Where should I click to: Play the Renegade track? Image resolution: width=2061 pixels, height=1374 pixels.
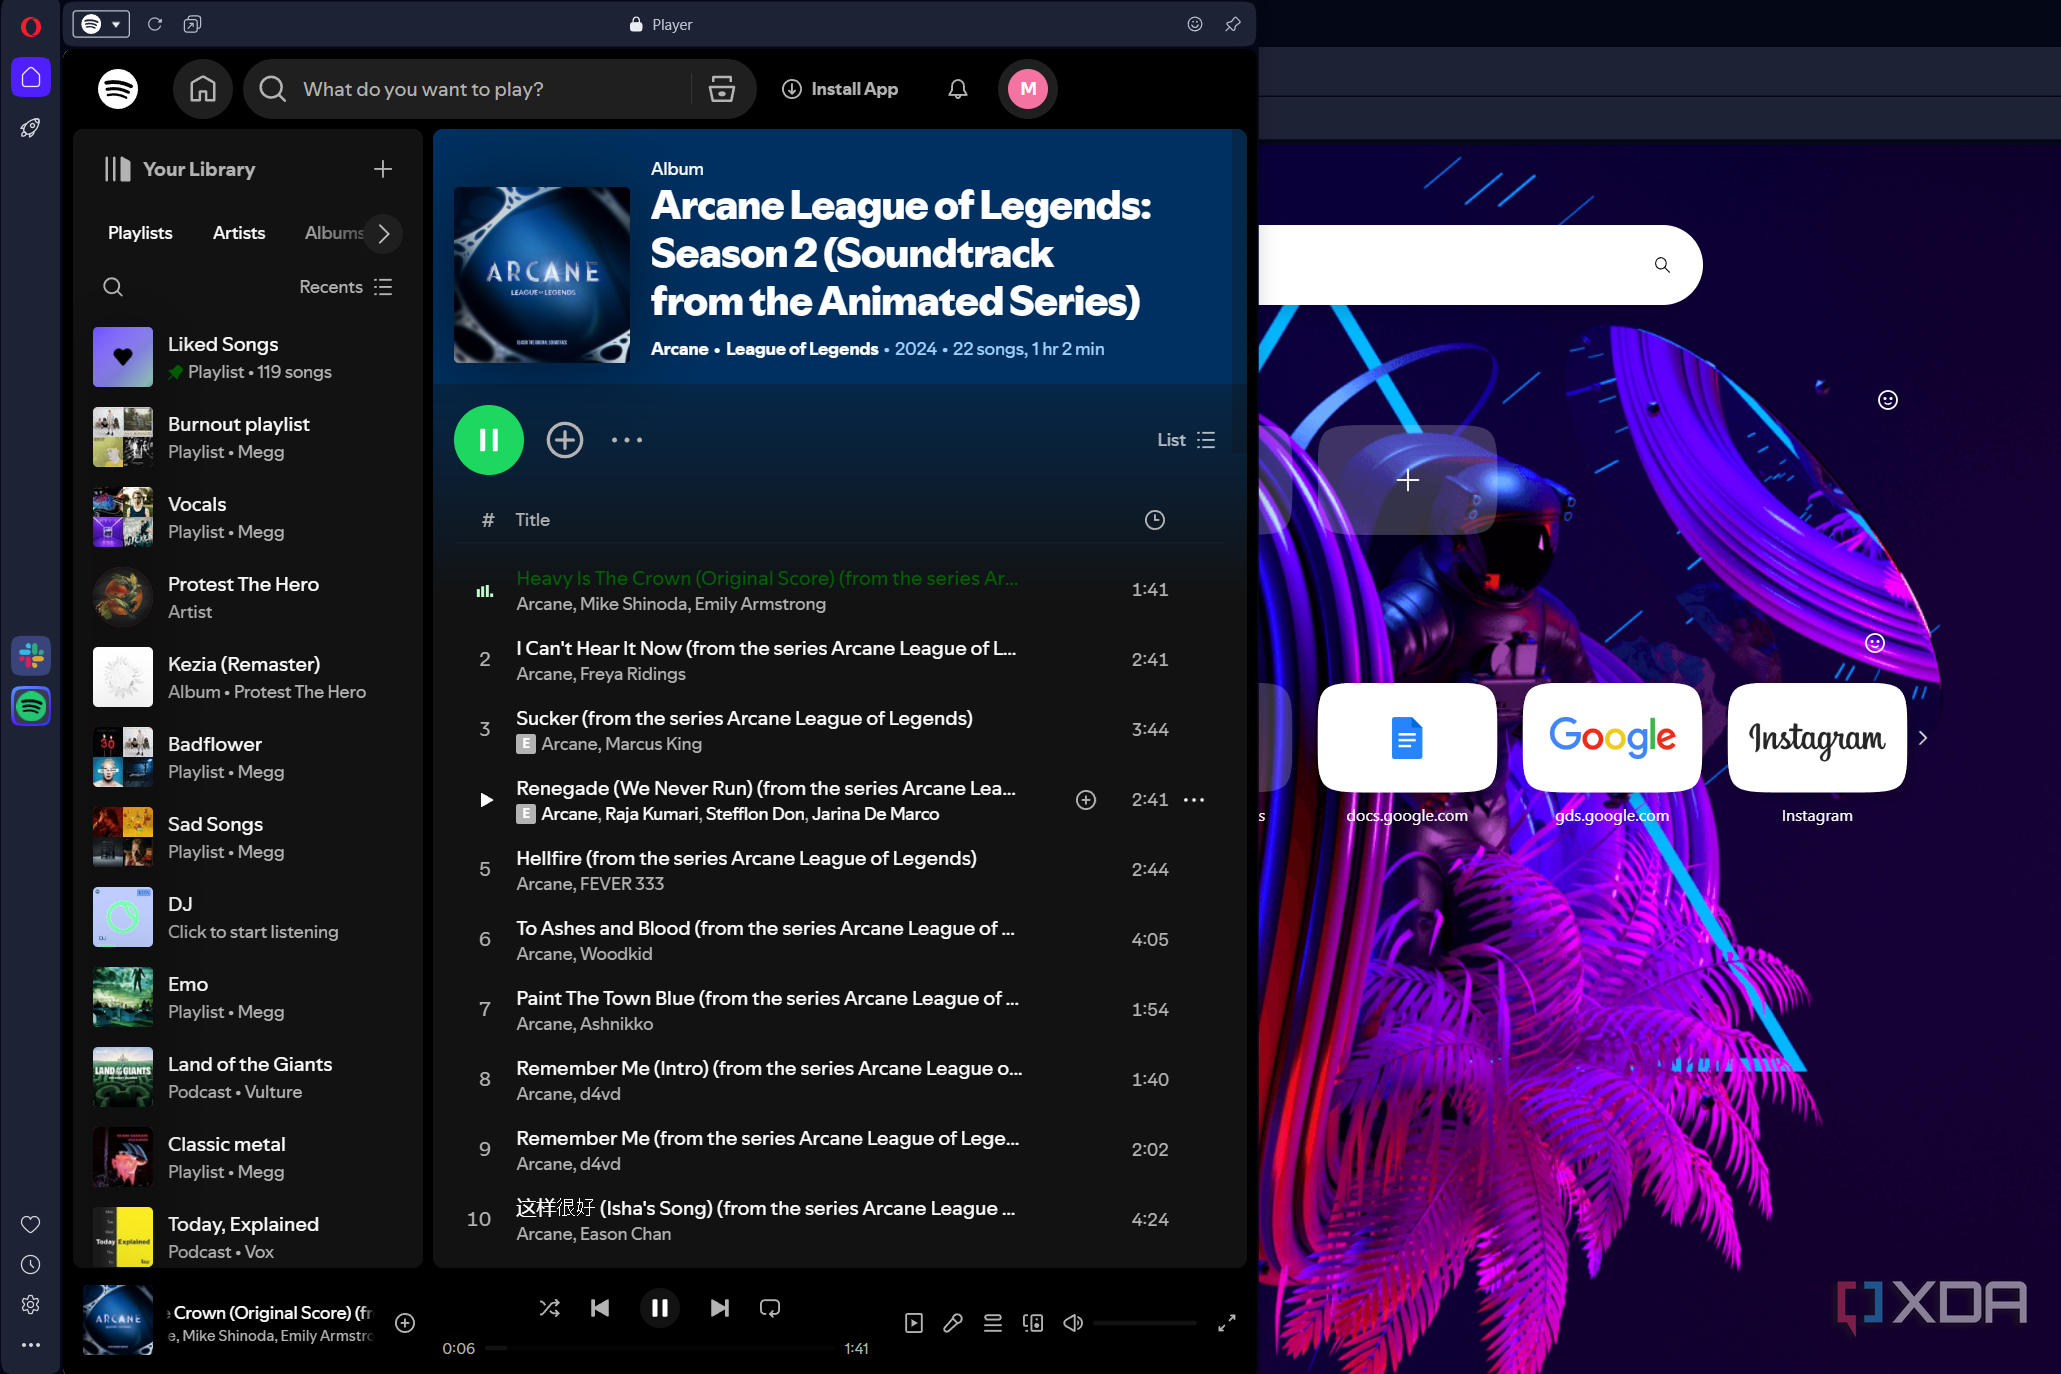point(486,800)
